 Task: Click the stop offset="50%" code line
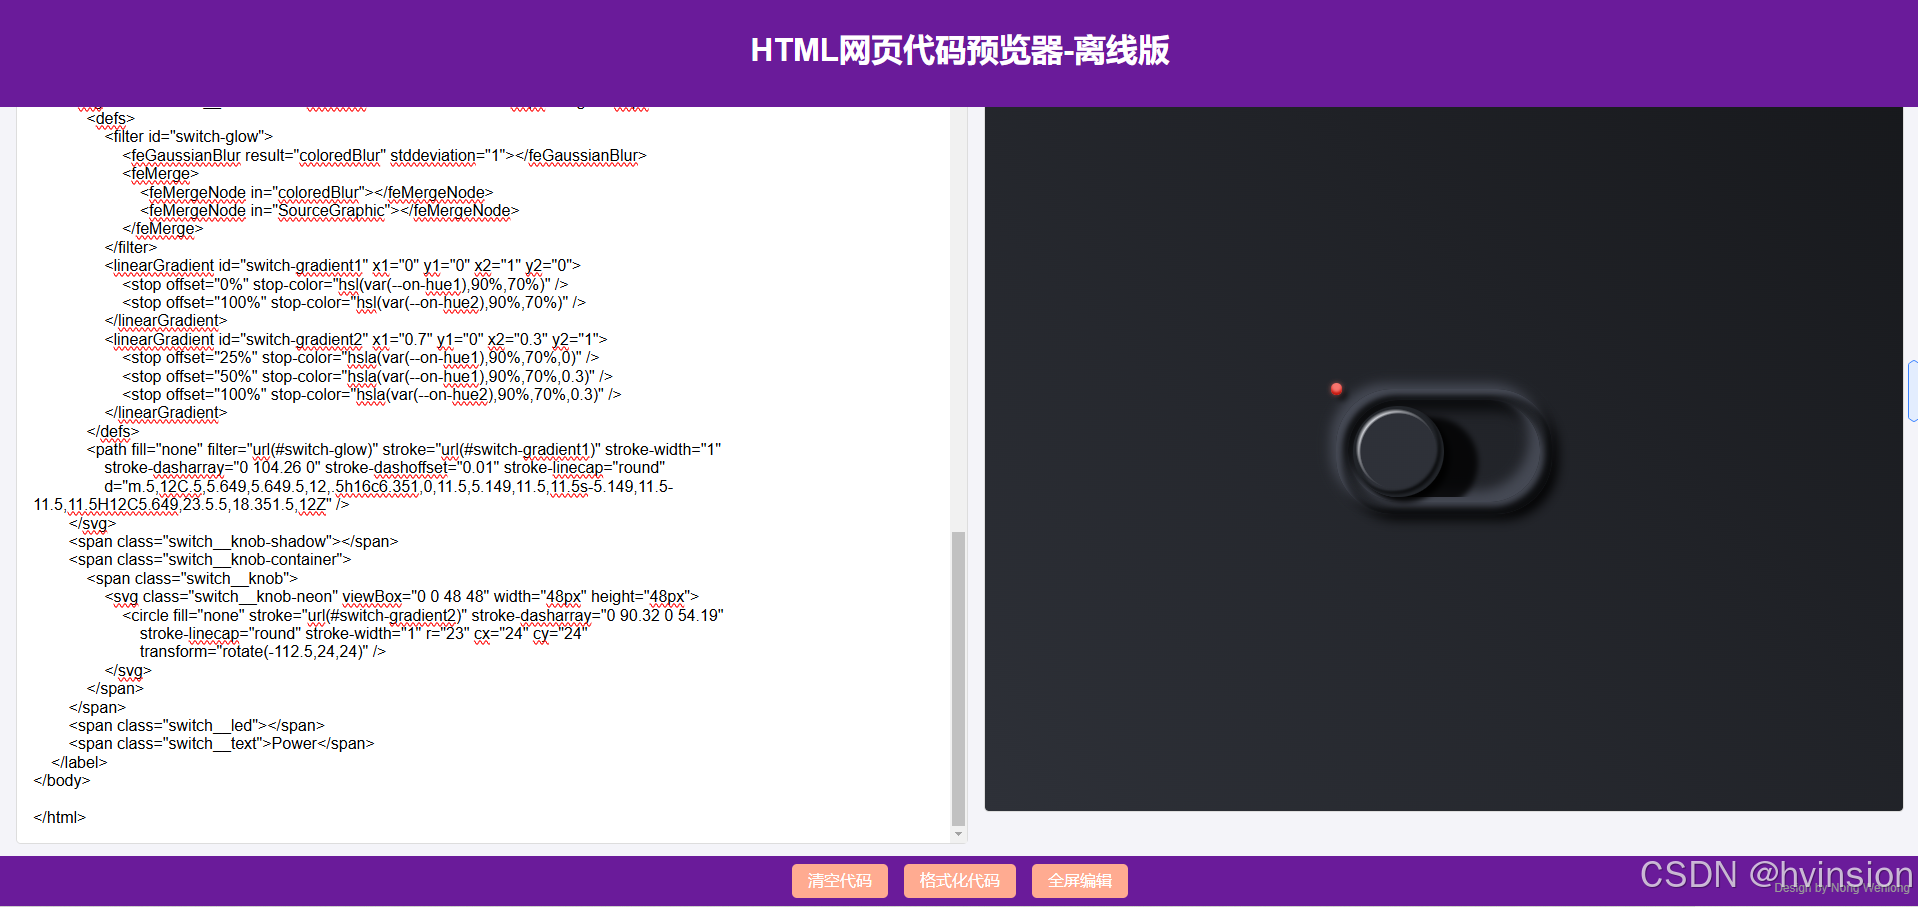(368, 377)
